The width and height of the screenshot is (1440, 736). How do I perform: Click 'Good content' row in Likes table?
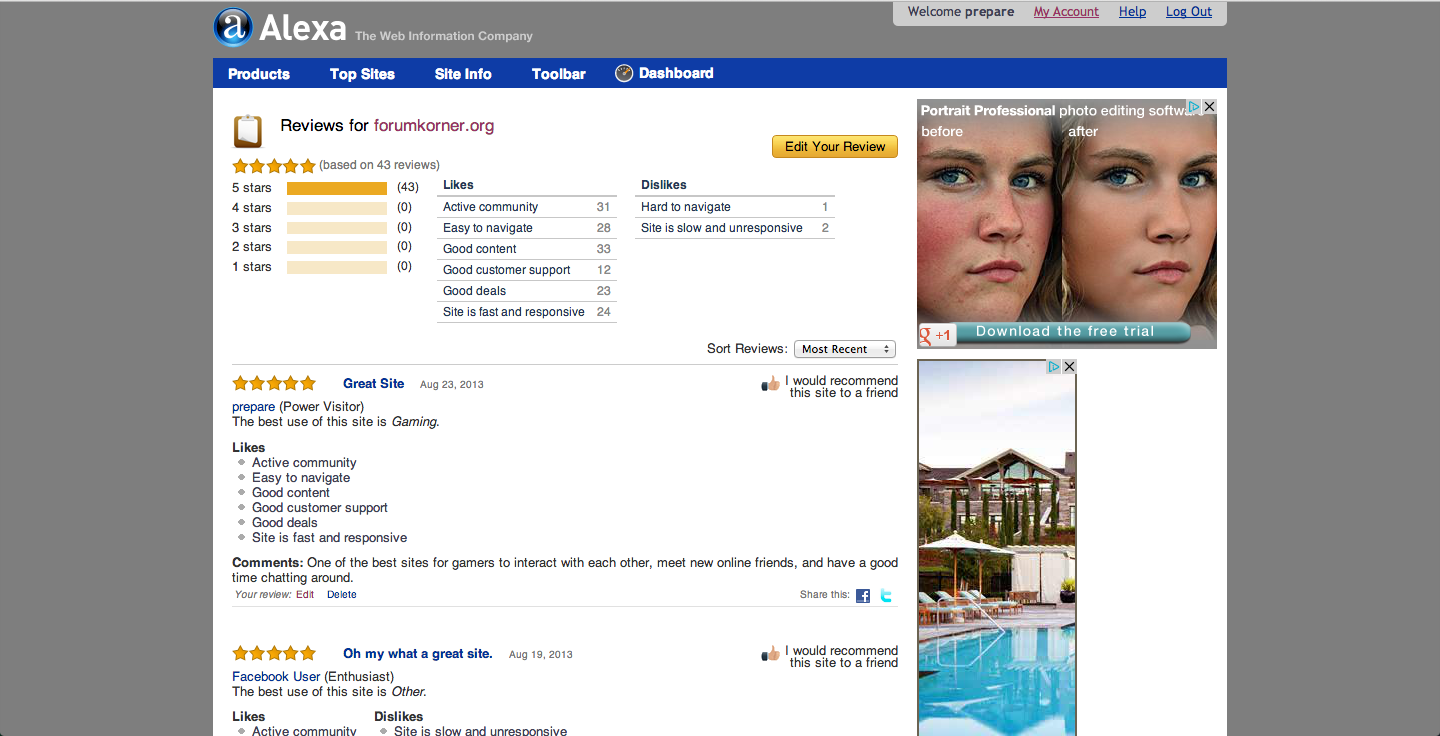click(x=527, y=249)
